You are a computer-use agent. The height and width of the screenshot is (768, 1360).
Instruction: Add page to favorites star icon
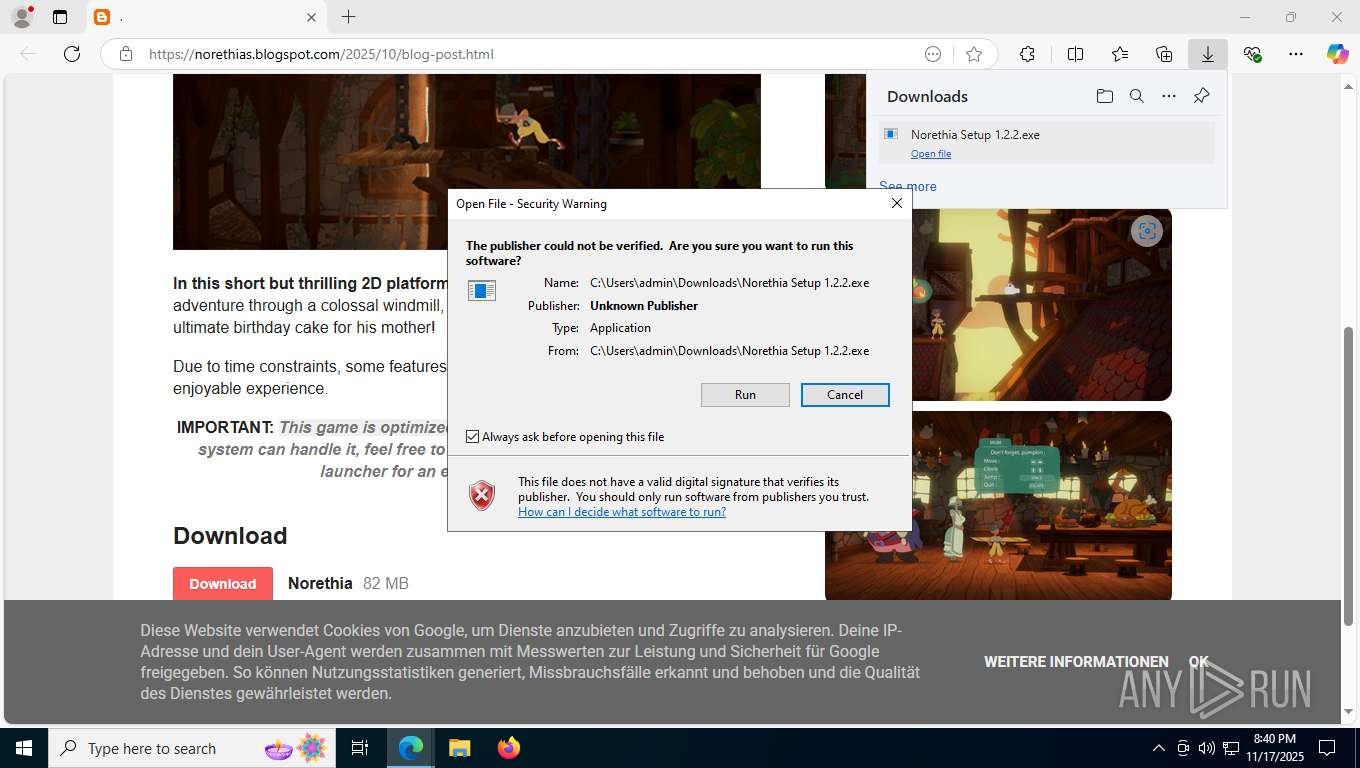pyautogui.click(x=974, y=54)
